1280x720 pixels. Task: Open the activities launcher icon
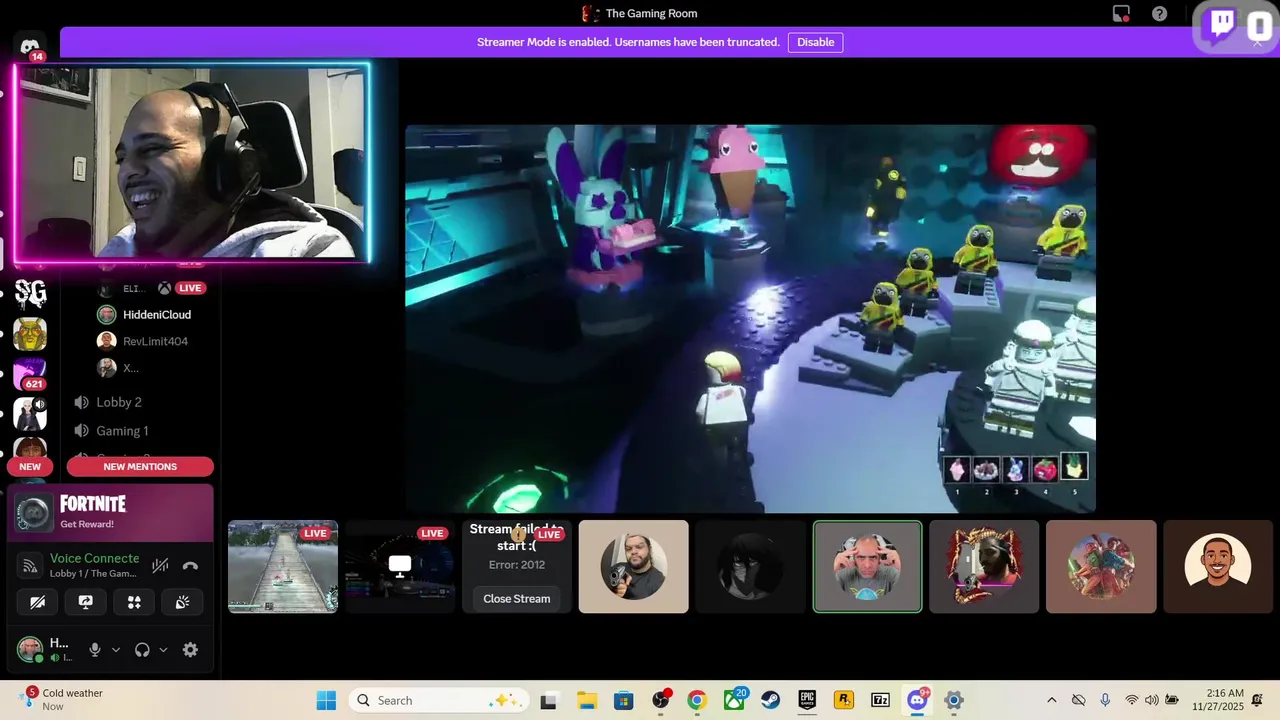coord(134,602)
